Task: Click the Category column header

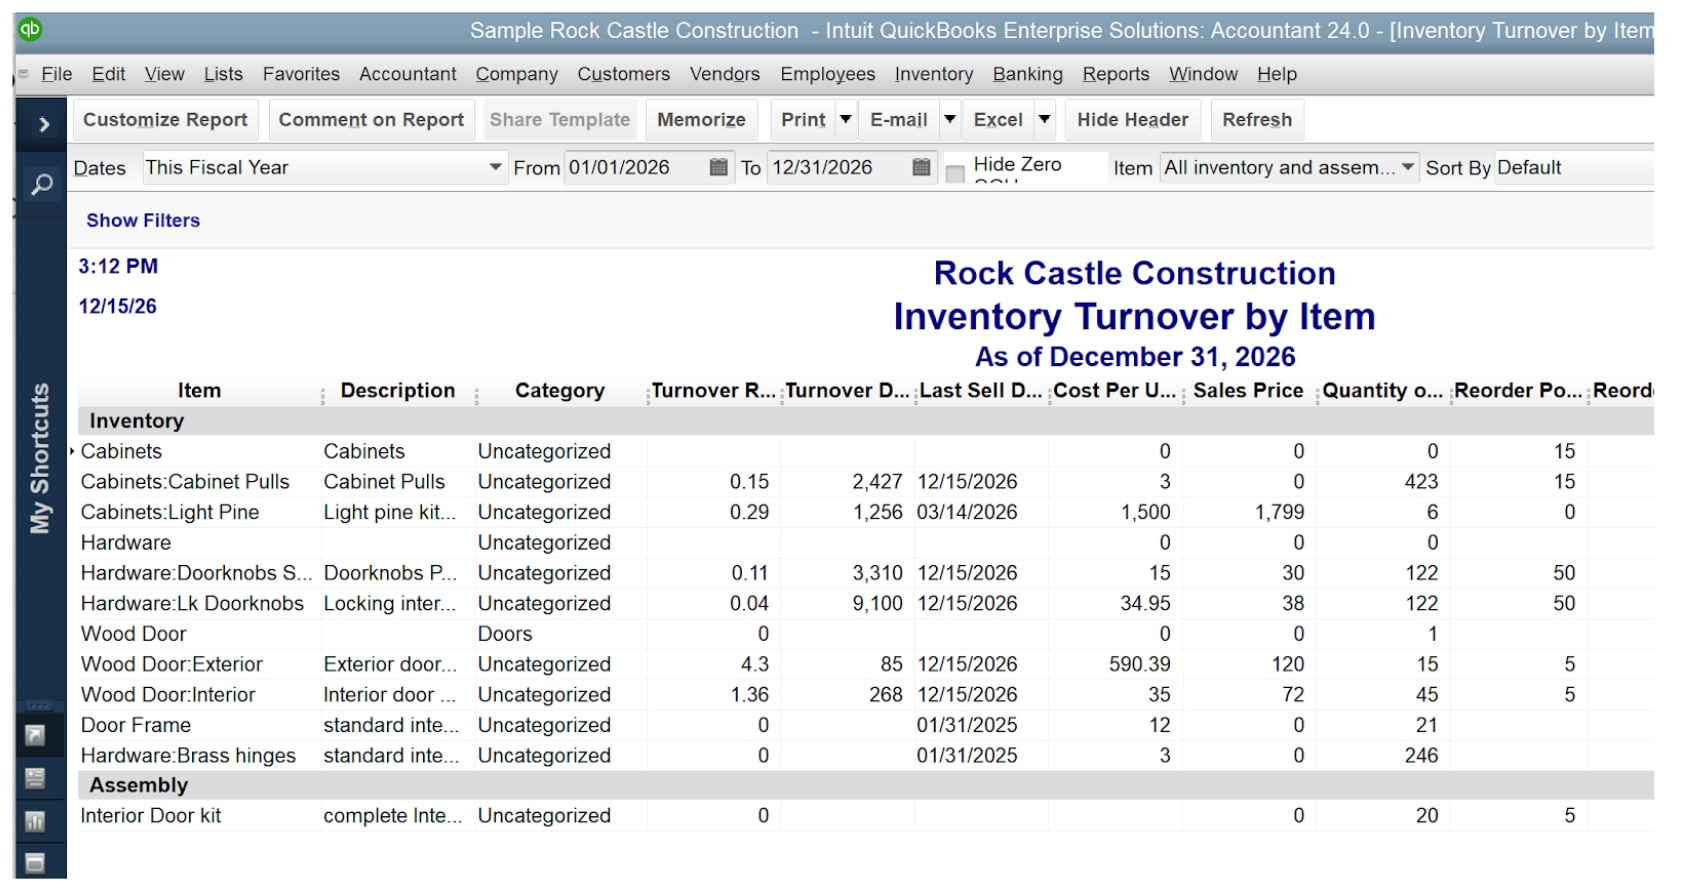Action: (560, 390)
